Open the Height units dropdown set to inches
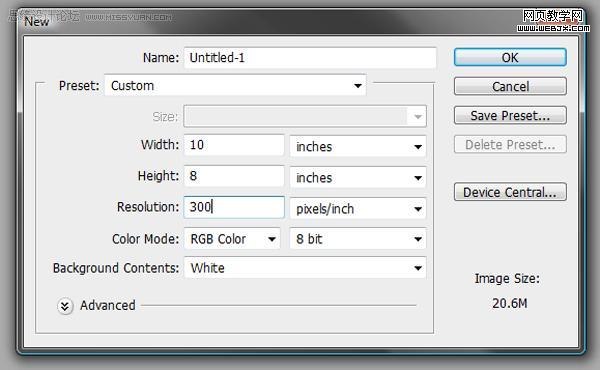Viewport: 600px width, 370px height. (358, 177)
